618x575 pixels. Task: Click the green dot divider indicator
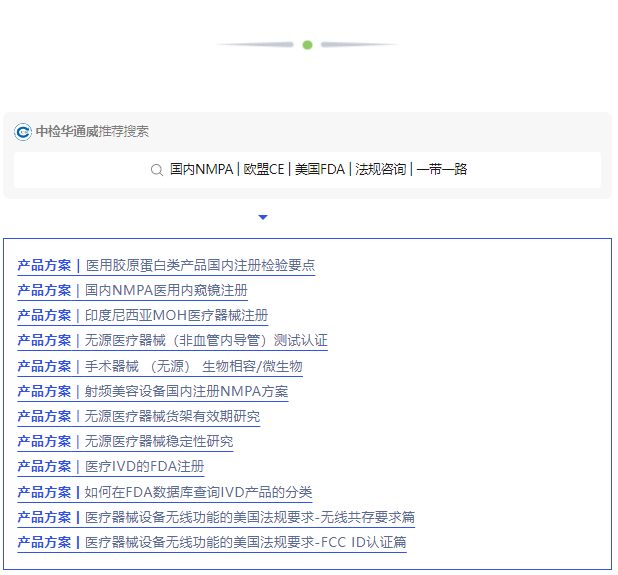click(307, 45)
